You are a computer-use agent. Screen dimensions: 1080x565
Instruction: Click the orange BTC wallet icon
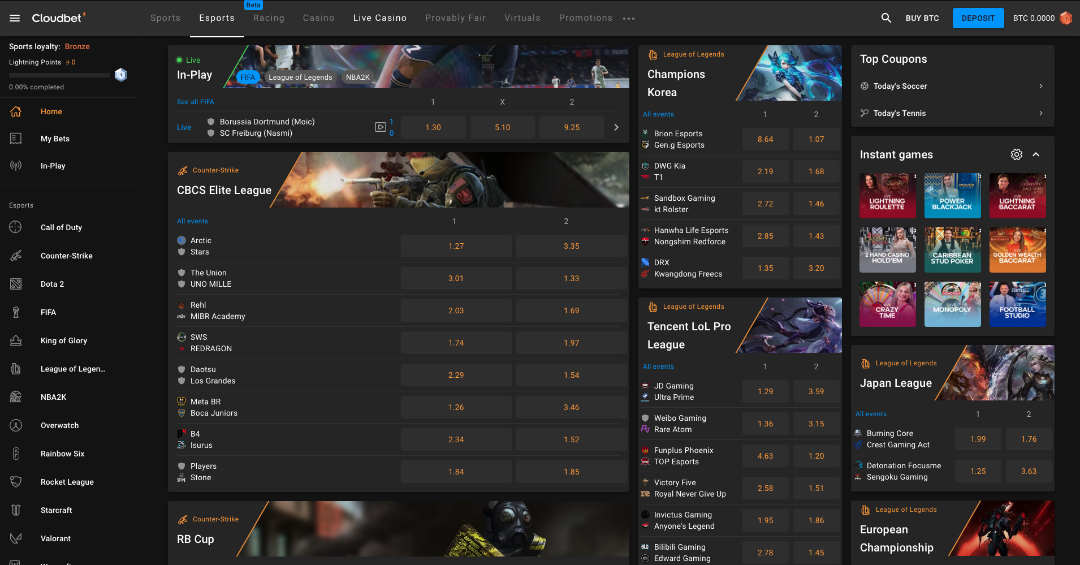[x=1066, y=18]
